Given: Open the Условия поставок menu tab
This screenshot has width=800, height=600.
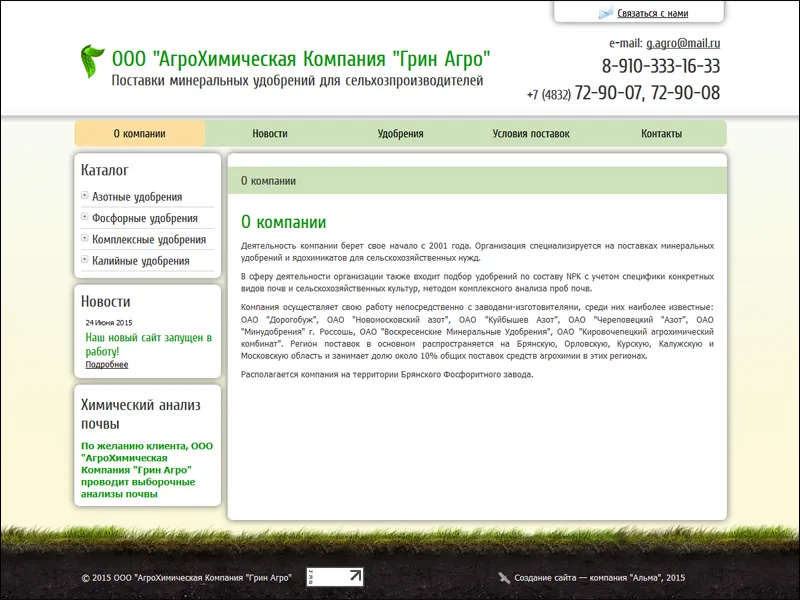Looking at the screenshot, I should [531, 134].
